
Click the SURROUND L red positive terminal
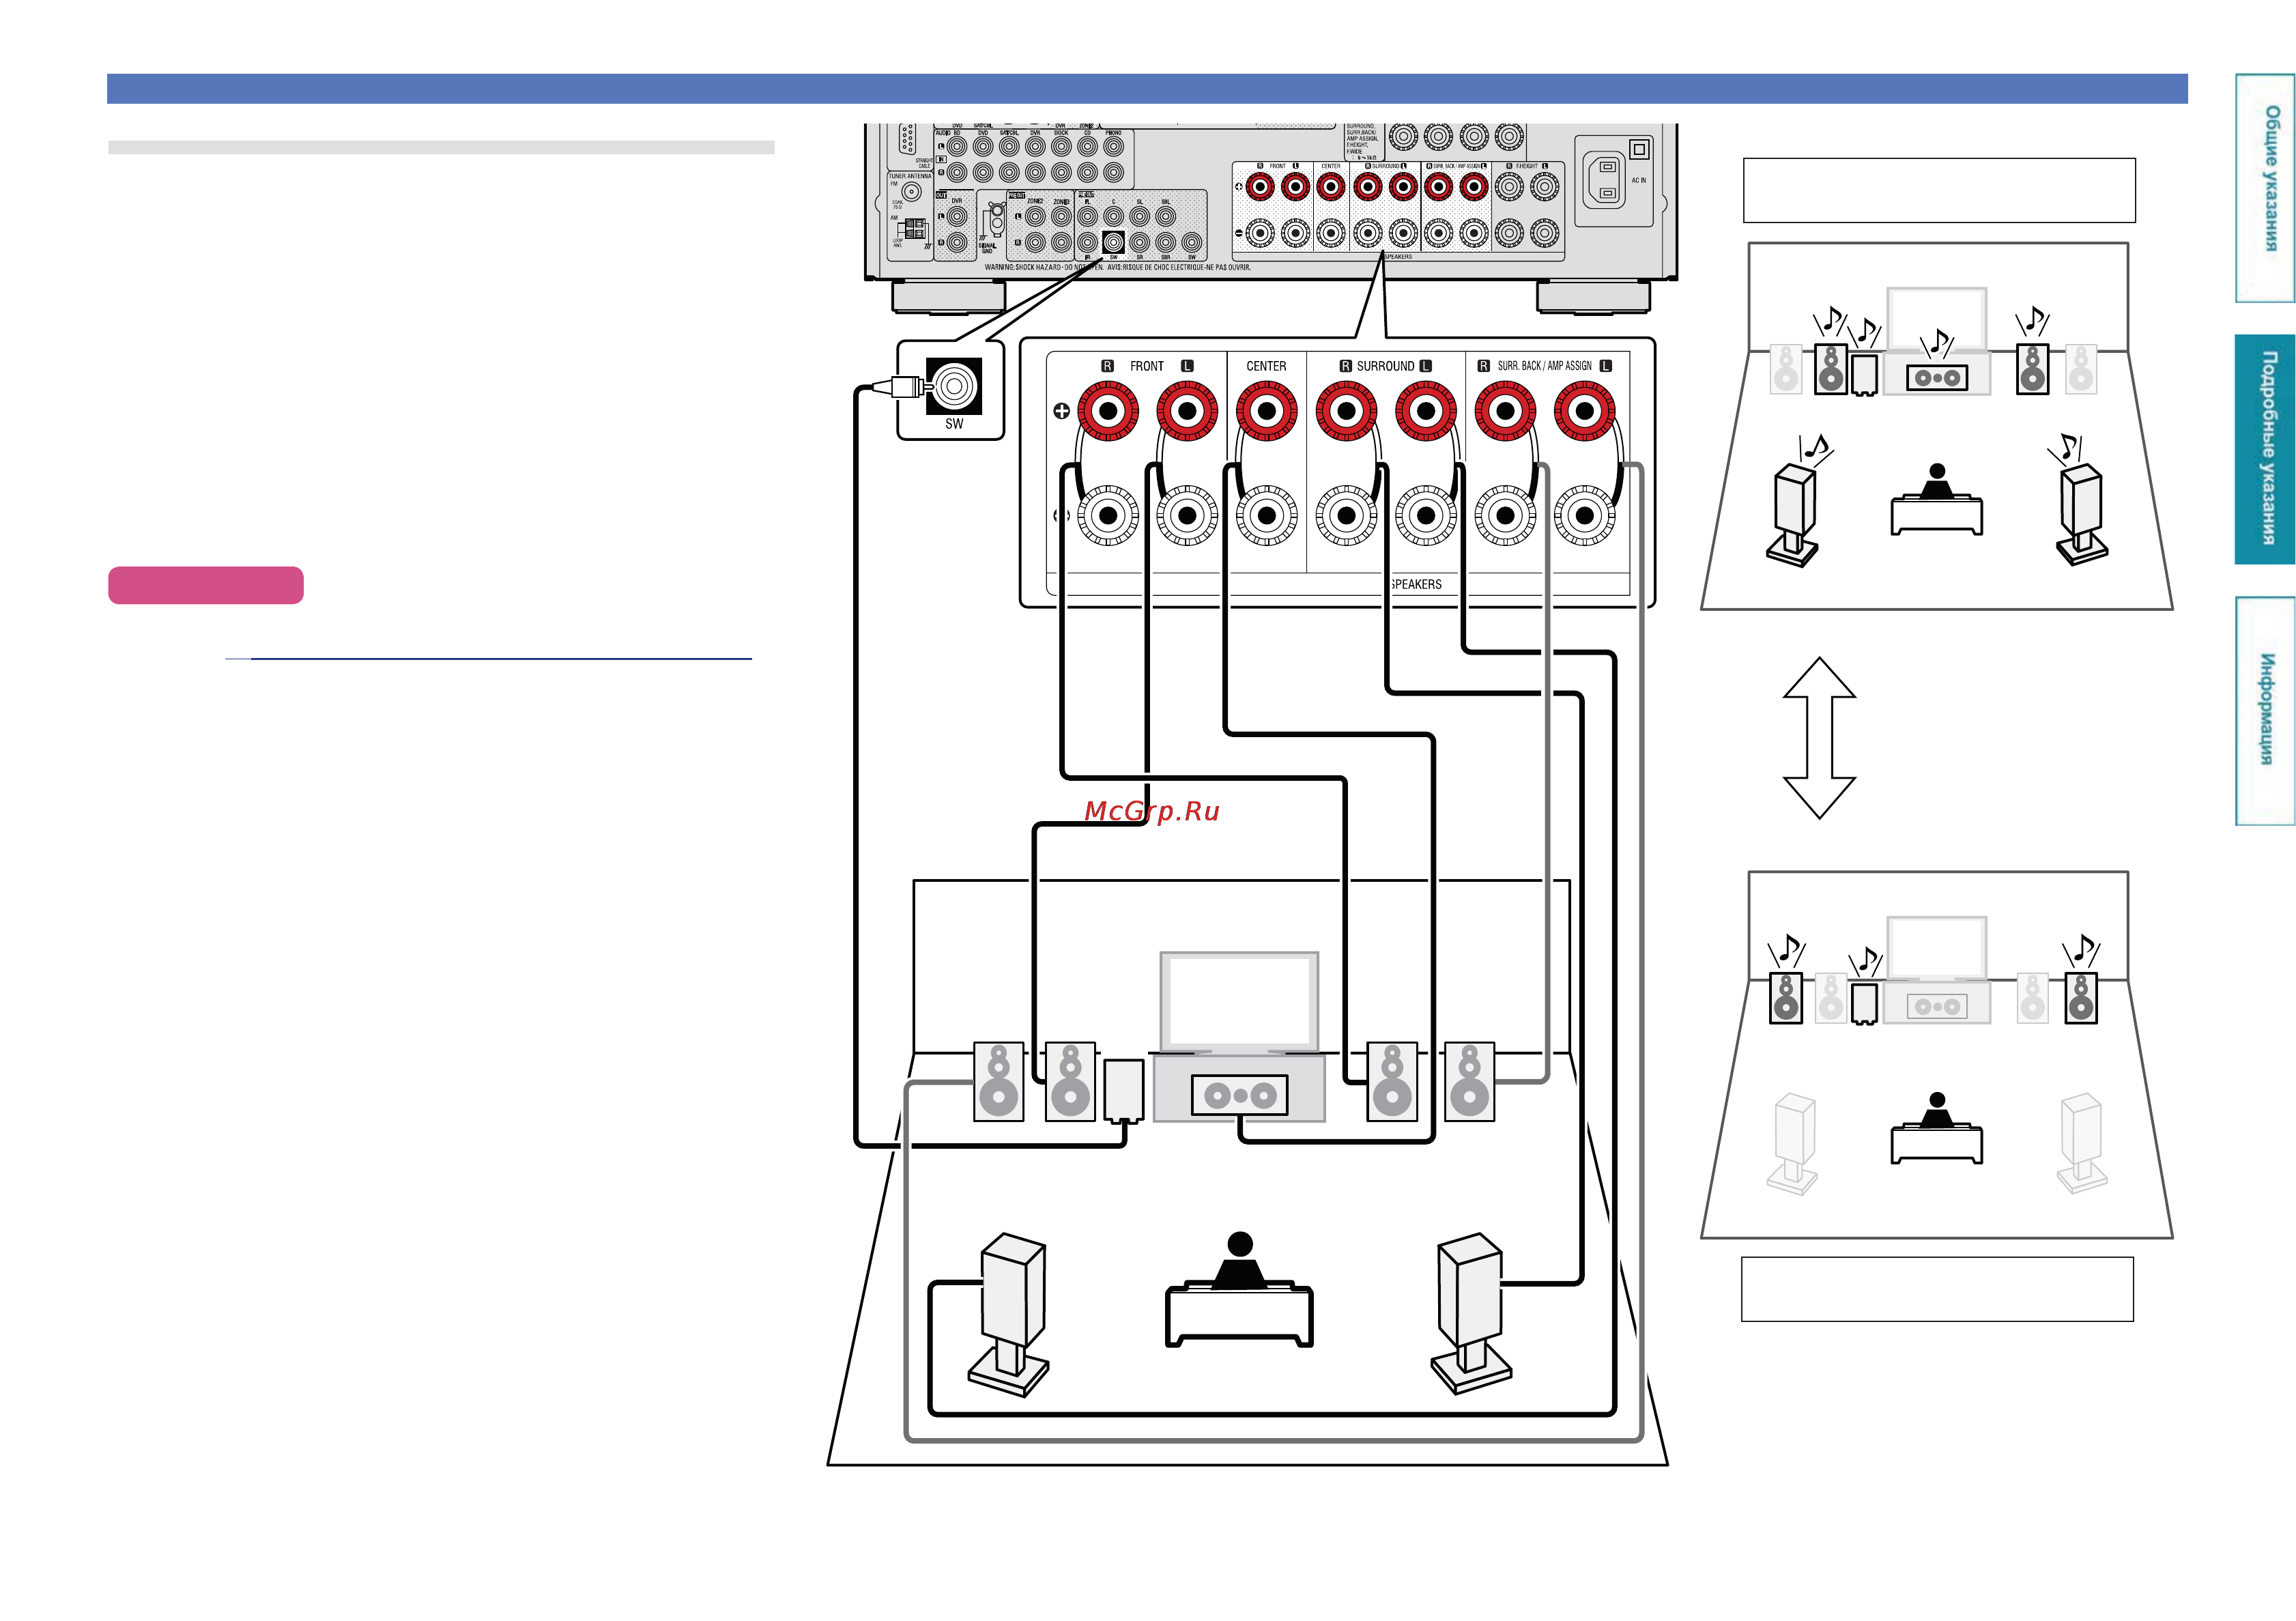[x=1426, y=410]
